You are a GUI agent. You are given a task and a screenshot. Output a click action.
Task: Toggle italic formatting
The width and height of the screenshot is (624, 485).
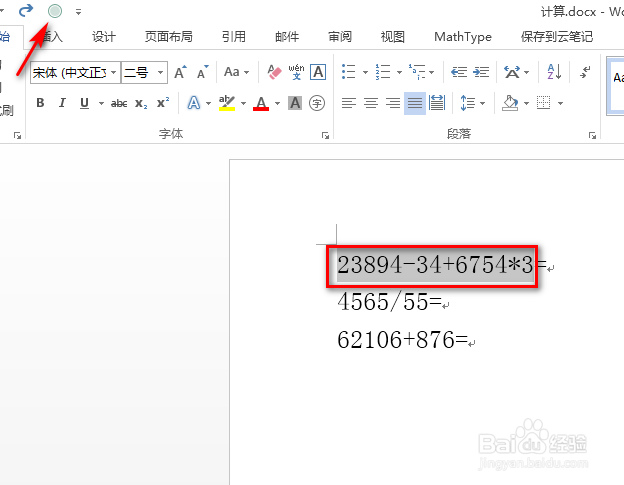tap(62, 103)
